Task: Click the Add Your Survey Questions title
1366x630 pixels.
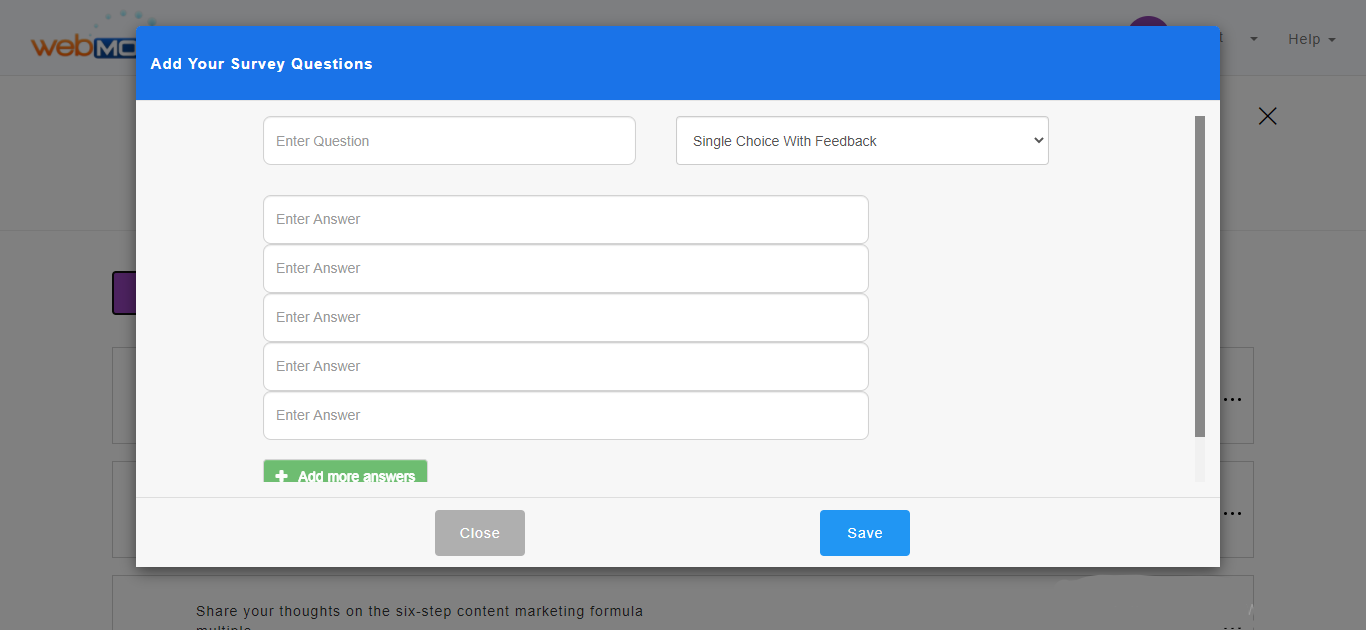Action: coord(261,64)
